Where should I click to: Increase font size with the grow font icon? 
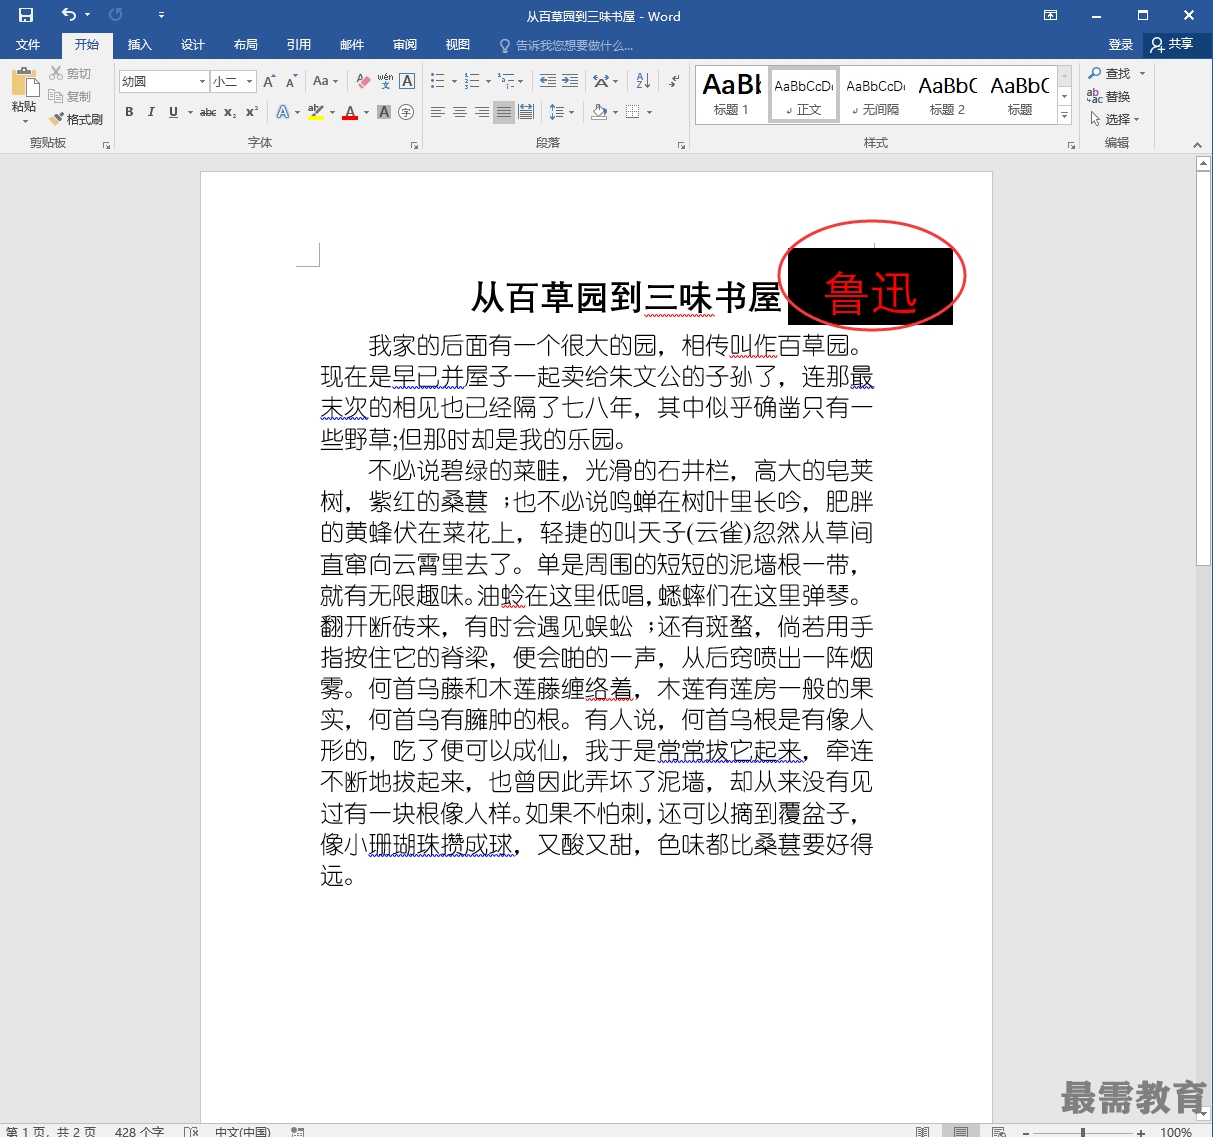(x=269, y=81)
